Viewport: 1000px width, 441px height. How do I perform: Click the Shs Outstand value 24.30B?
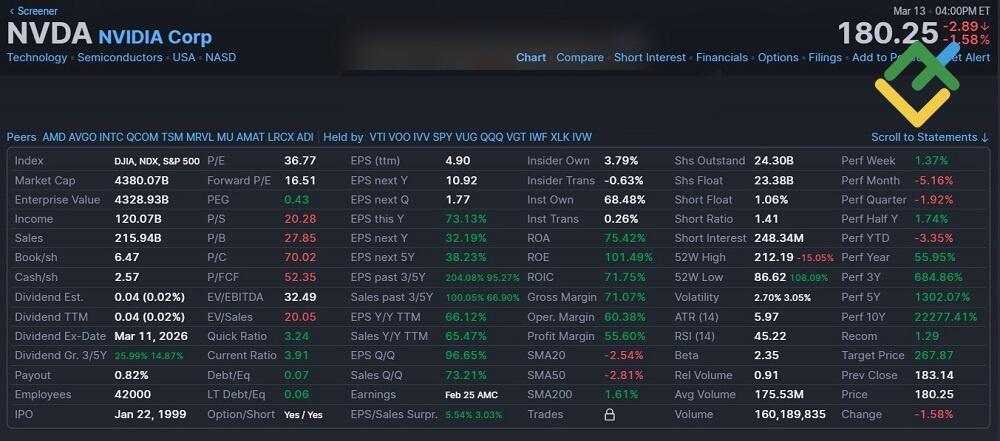click(x=774, y=161)
